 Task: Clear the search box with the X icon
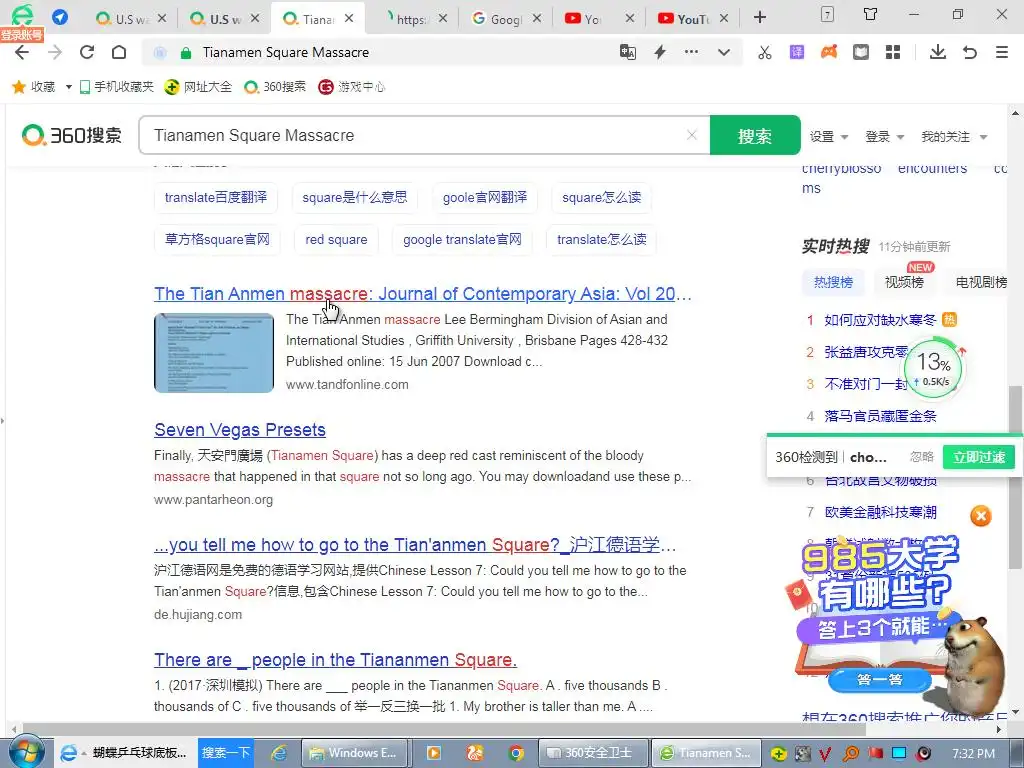pyautogui.click(x=692, y=135)
